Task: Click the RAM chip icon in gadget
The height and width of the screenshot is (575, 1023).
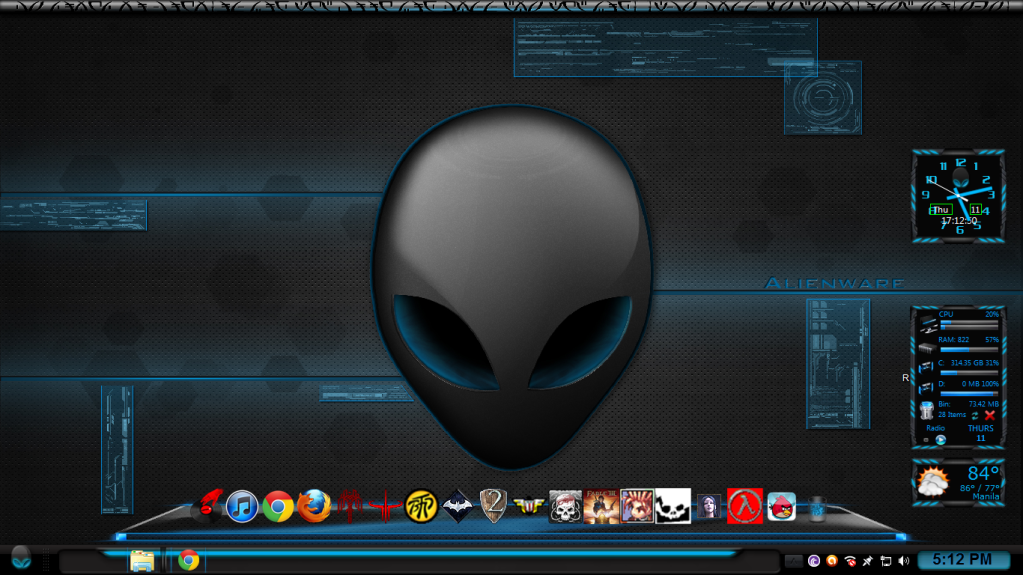Action: click(x=927, y=349)
